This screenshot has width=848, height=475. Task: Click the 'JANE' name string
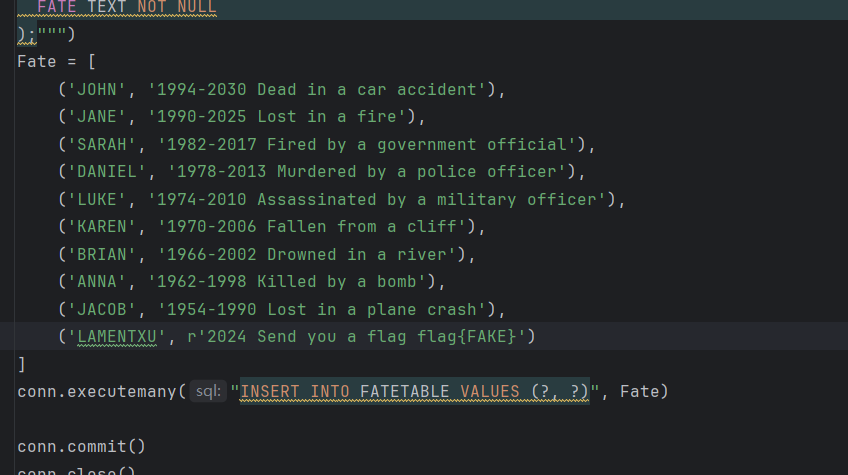(x=96, y=117)
